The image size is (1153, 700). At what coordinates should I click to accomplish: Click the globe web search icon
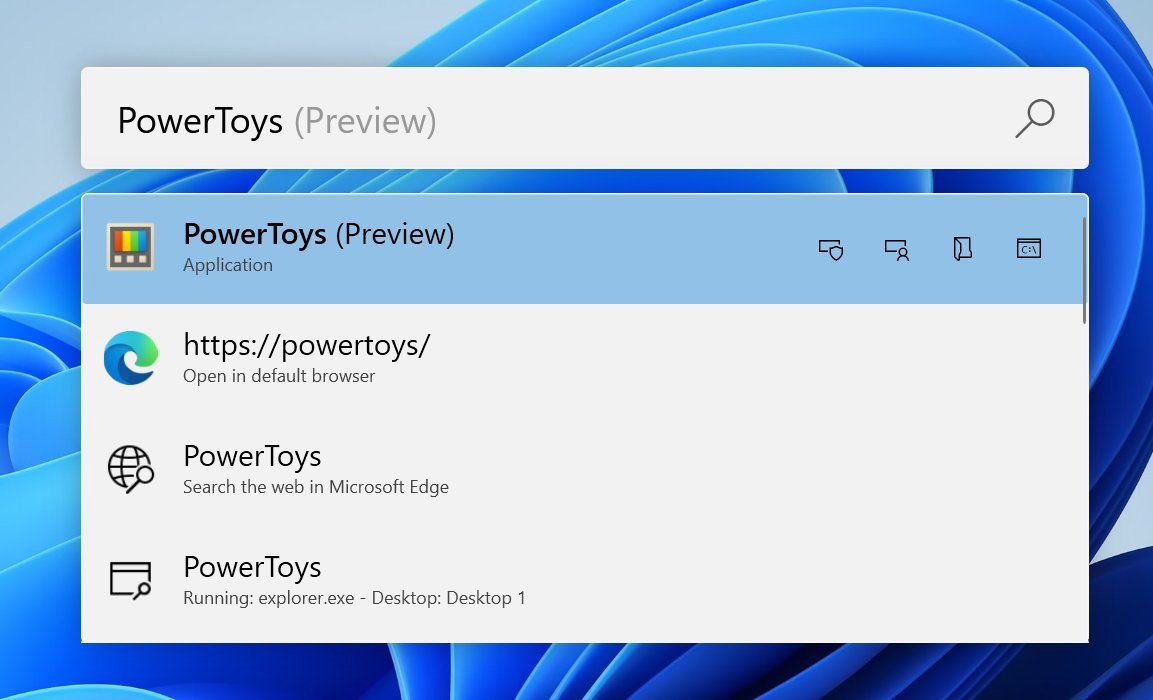(131, 469)
